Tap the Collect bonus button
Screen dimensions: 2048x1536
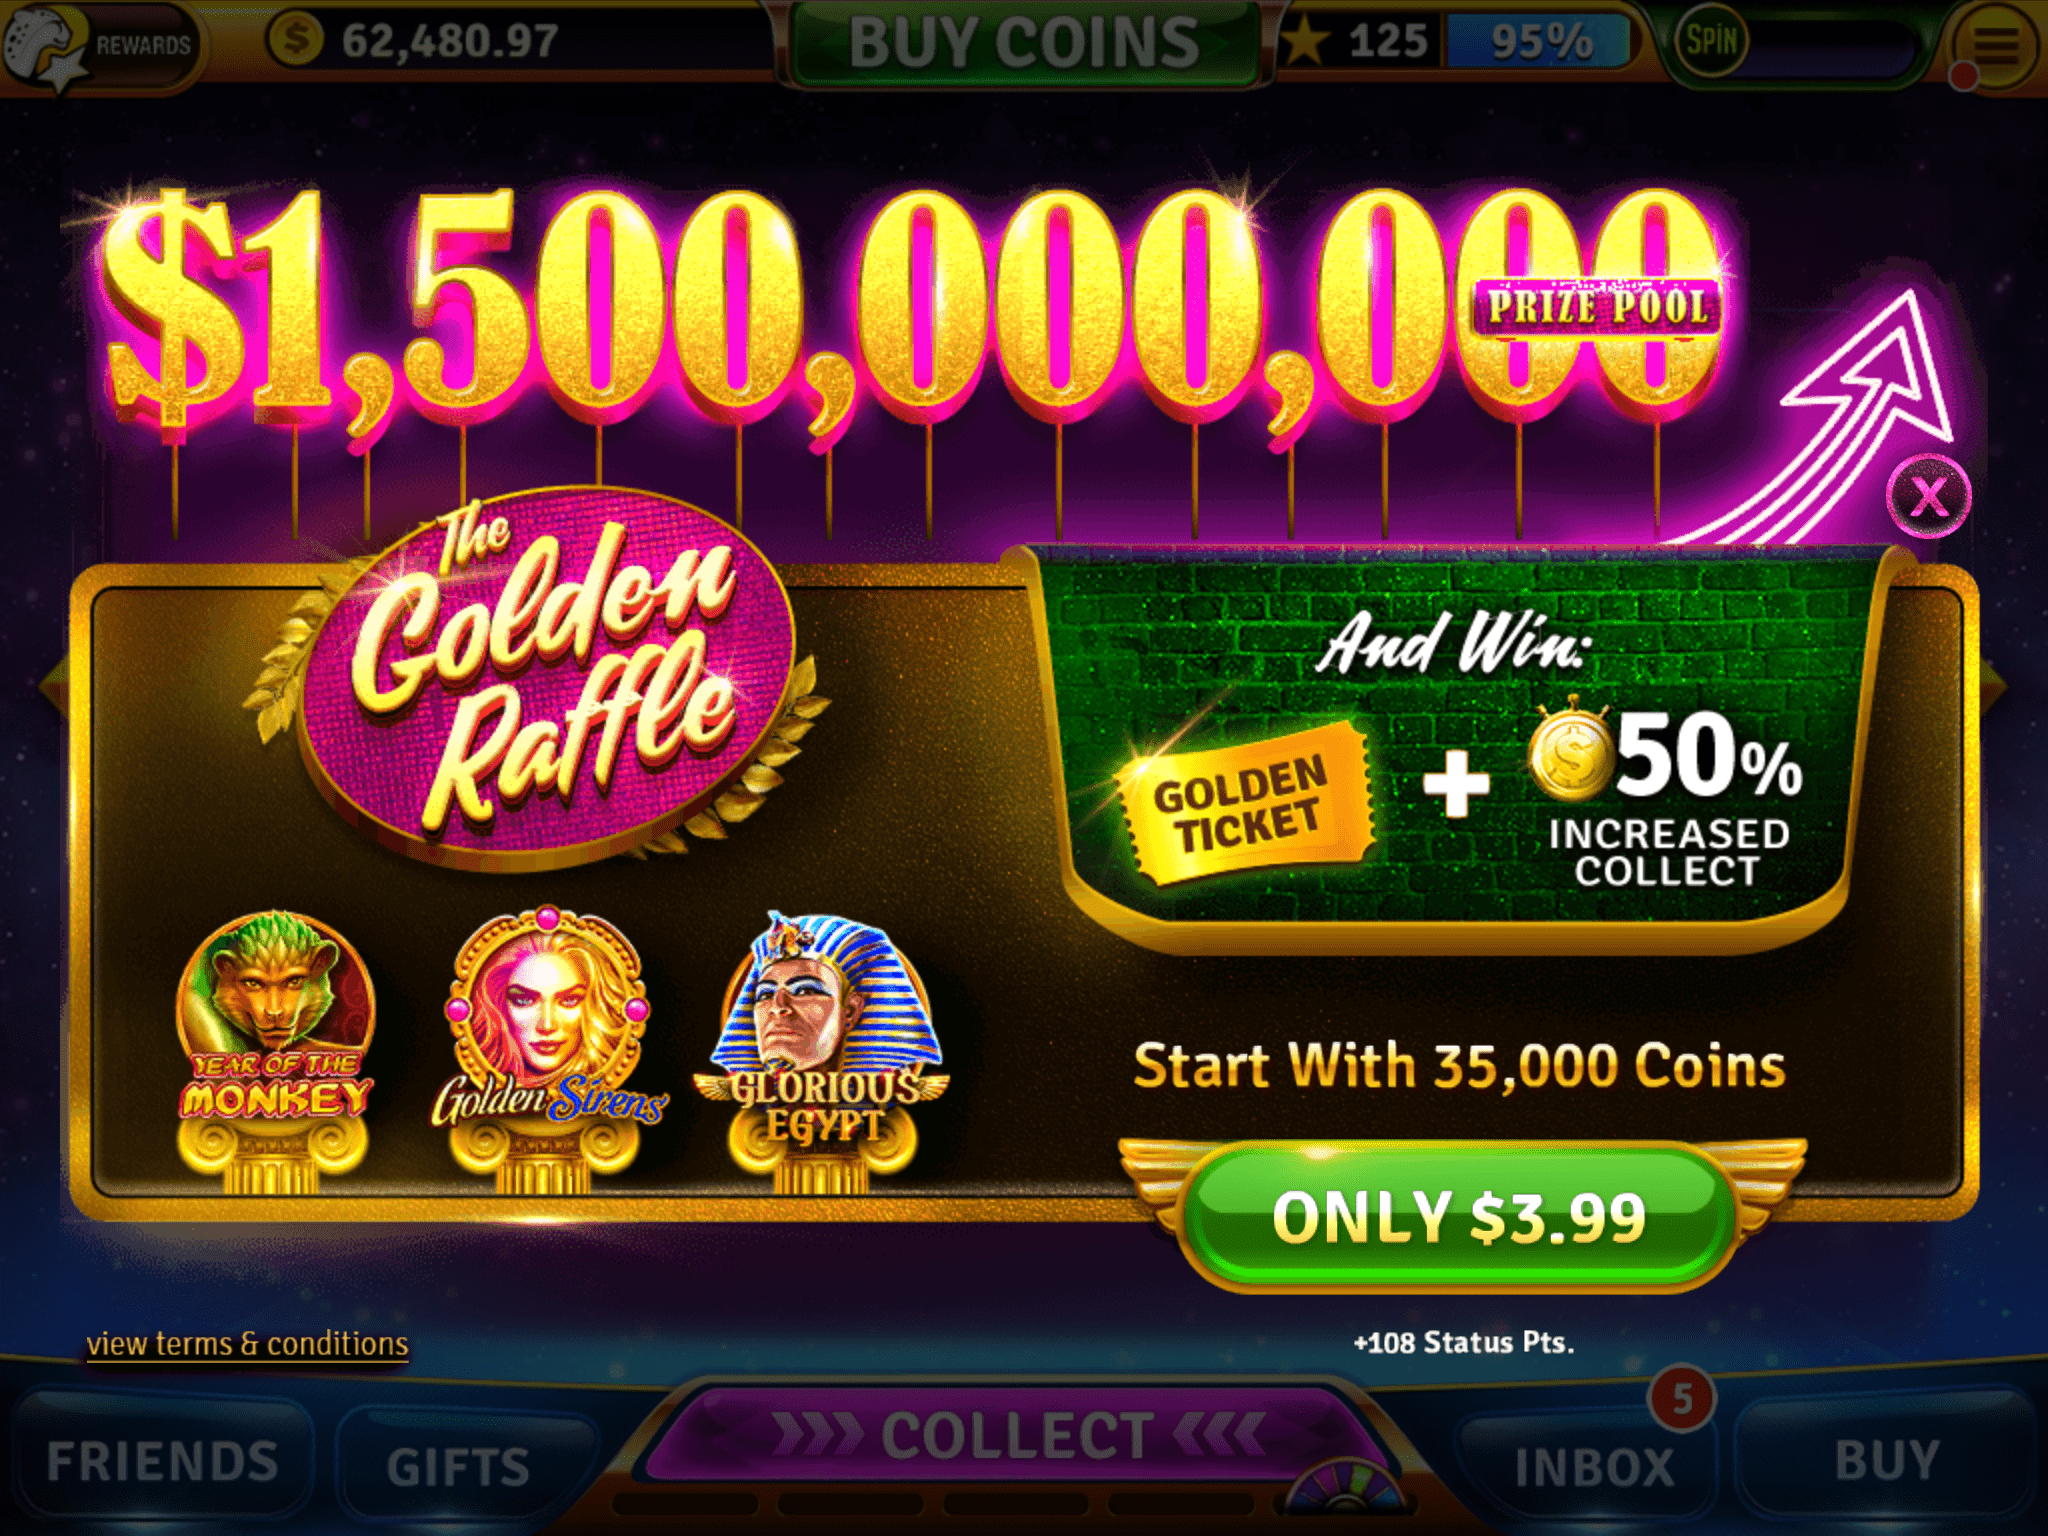(1018, 1435)
